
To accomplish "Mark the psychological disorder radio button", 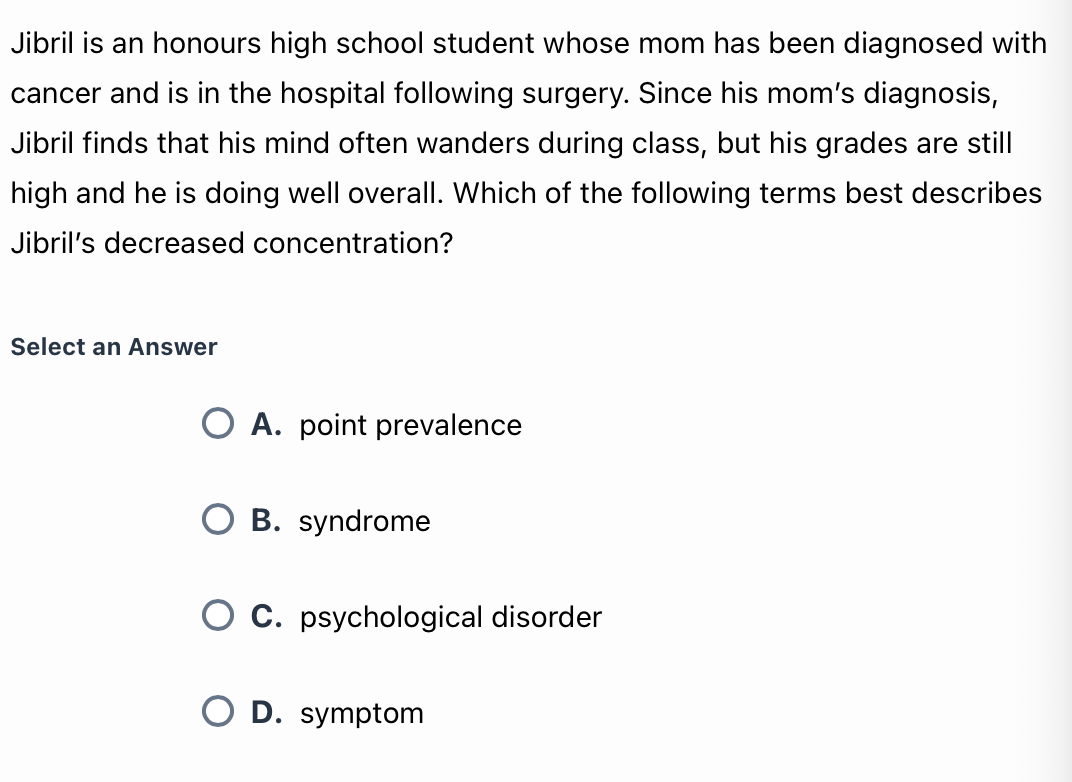I will coord(218,616).
